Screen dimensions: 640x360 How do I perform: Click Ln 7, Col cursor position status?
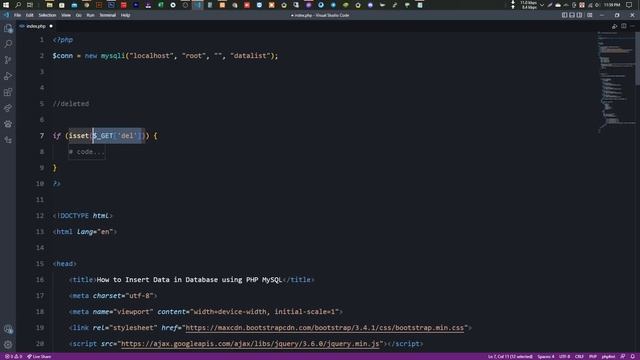click(510, 357)
